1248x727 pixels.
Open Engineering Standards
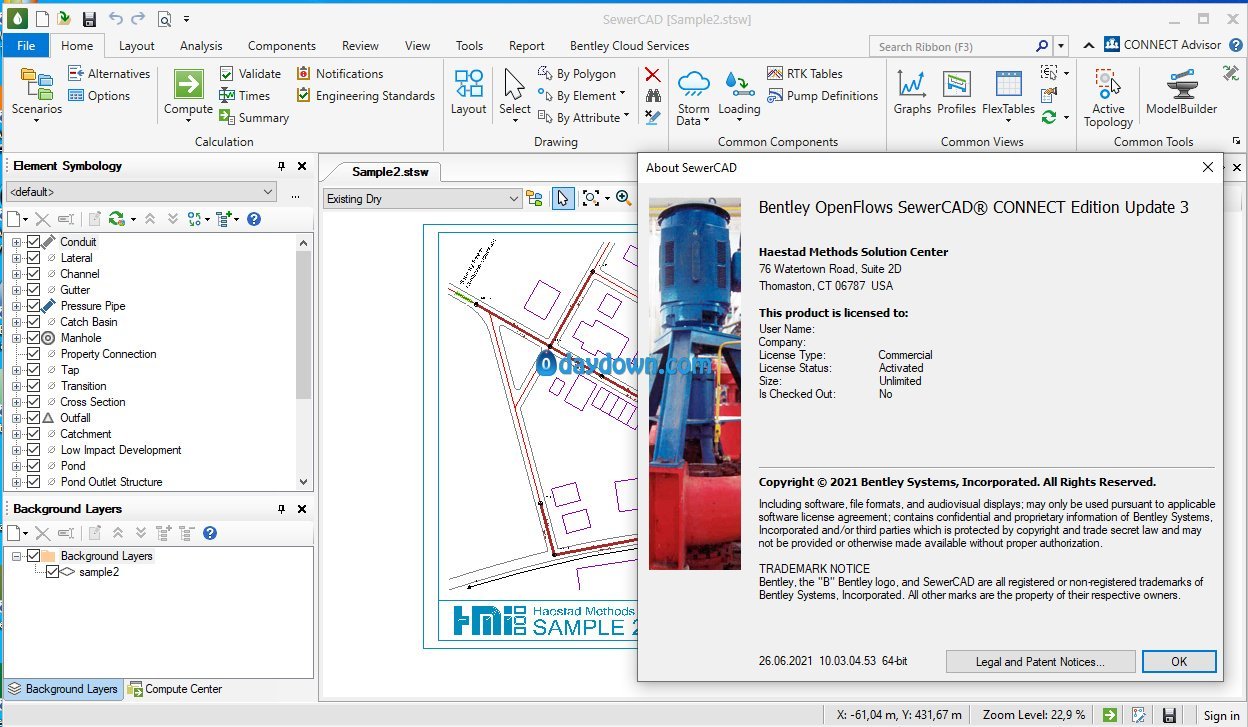pos(366,96)
